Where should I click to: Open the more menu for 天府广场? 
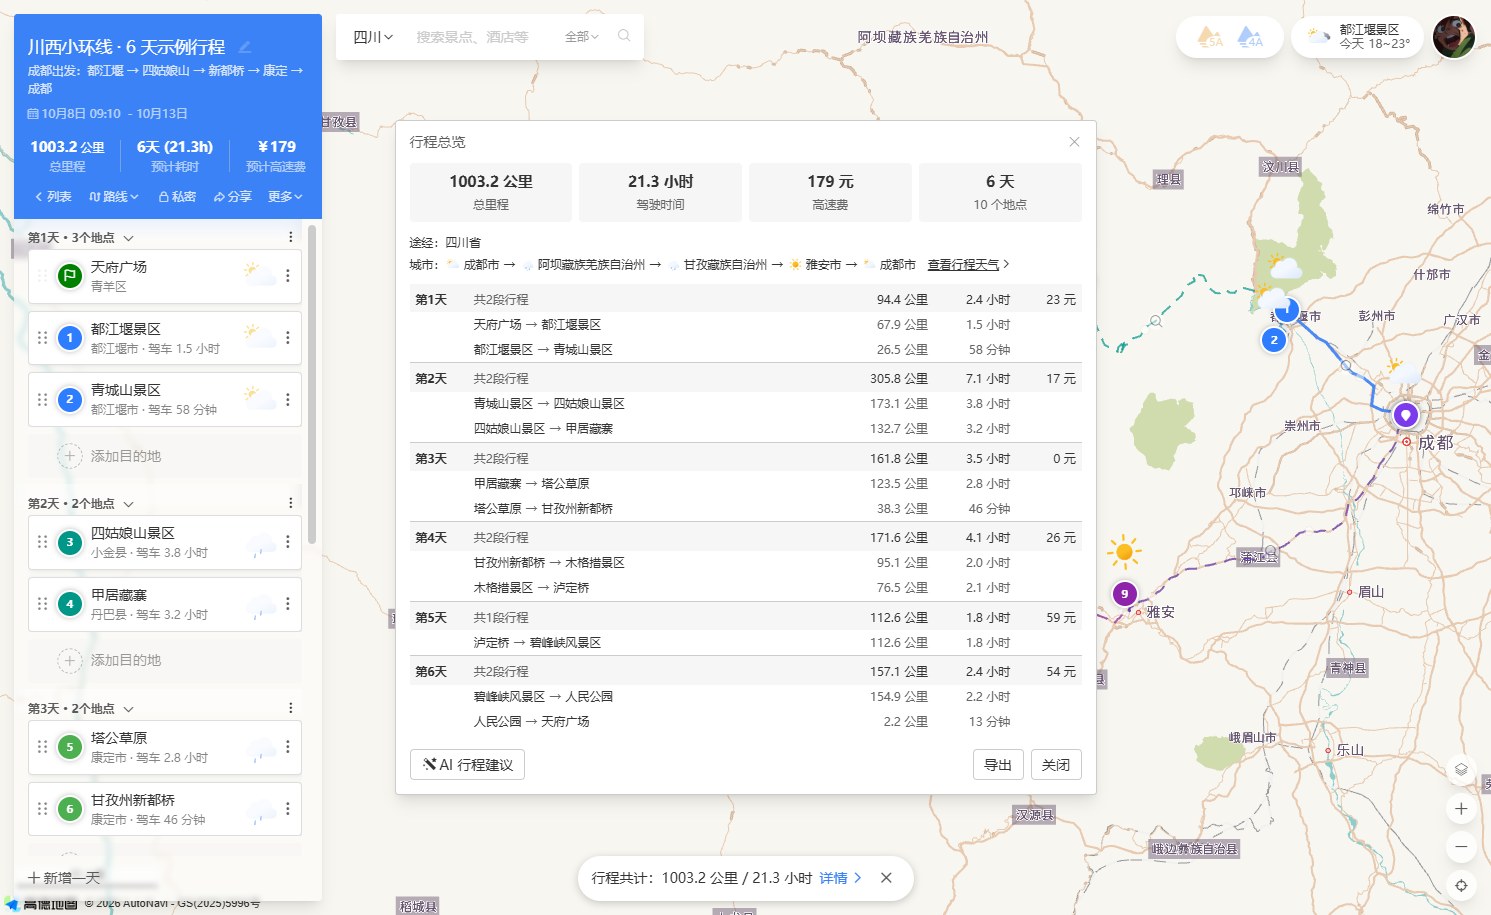[x=288, y=276]
